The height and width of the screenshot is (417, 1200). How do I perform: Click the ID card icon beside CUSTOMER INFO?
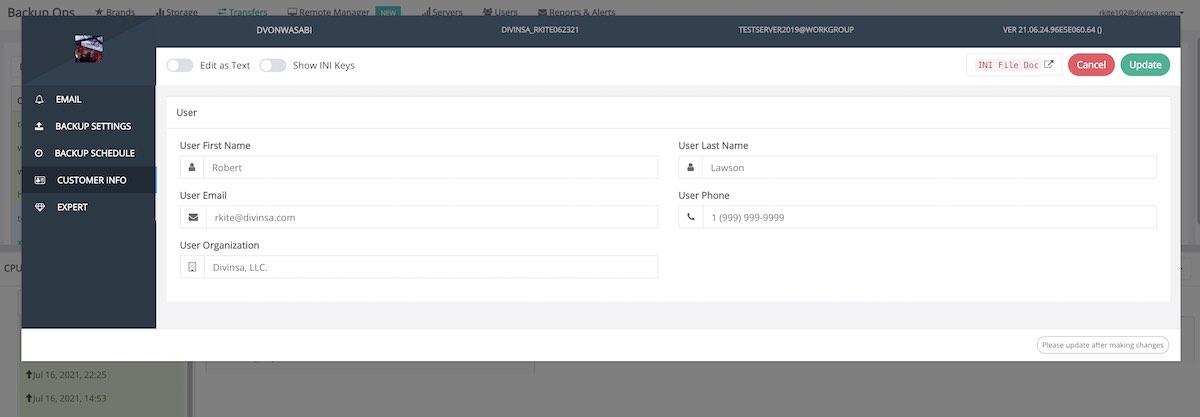coord(39,180)
